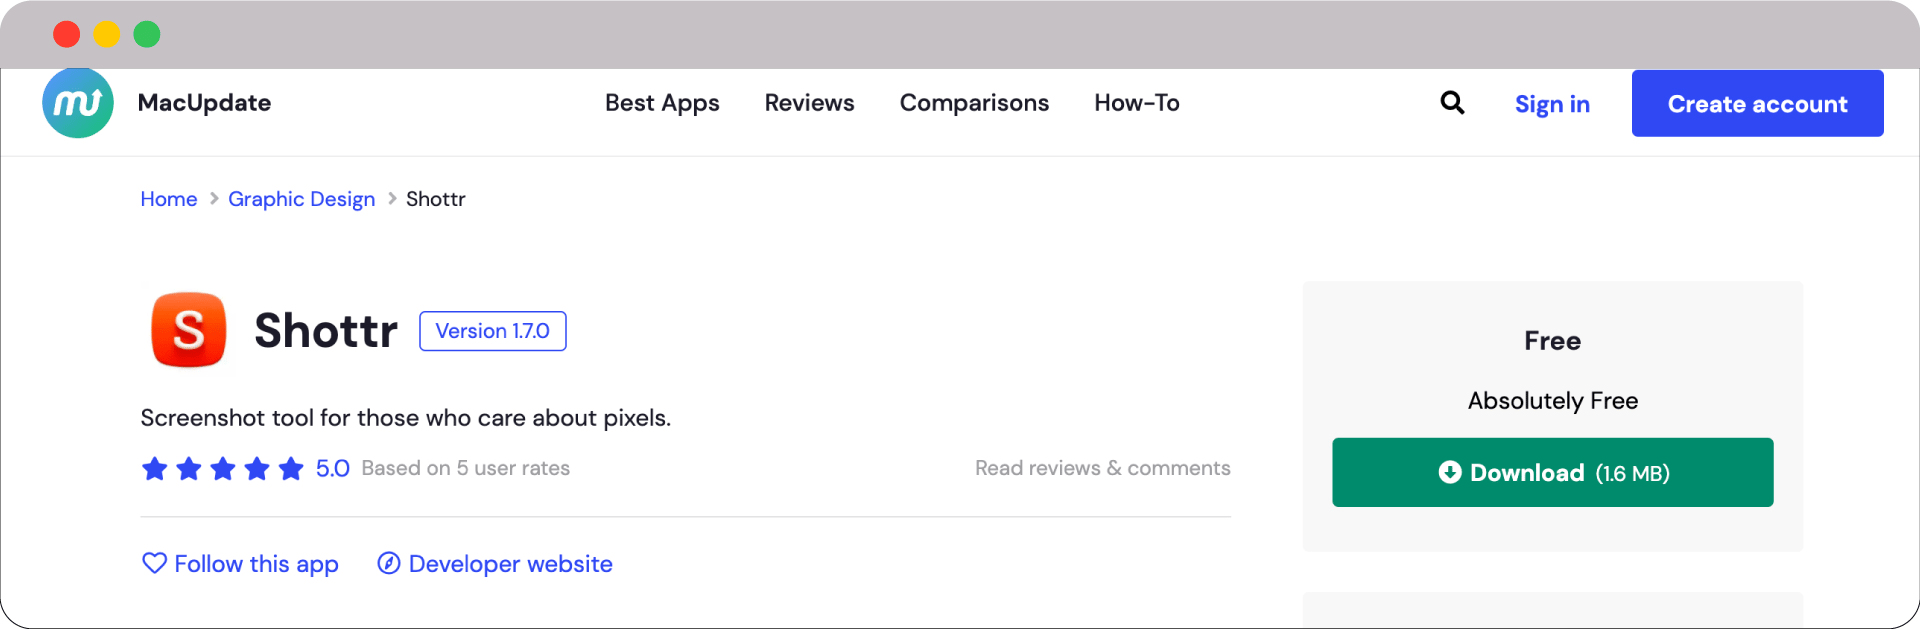Open the Best Apps menu

pyautogui.click(x=662, y=103)
